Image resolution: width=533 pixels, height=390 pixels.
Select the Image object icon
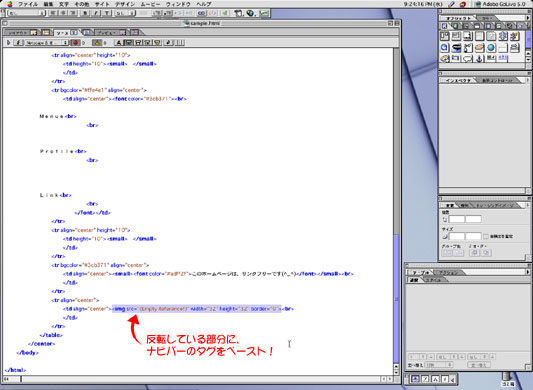coord(491,36)
